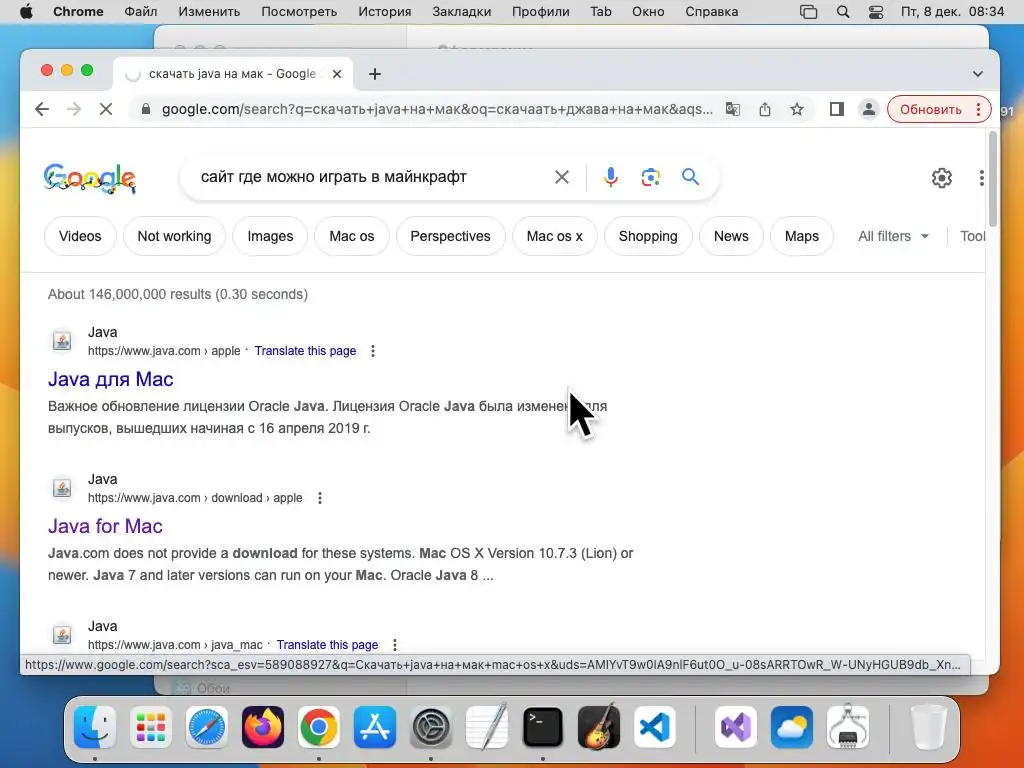This screenshot has height=768, width=1024.
Task: Click 'Translate this page' for java_mac result
Action: 327,645
